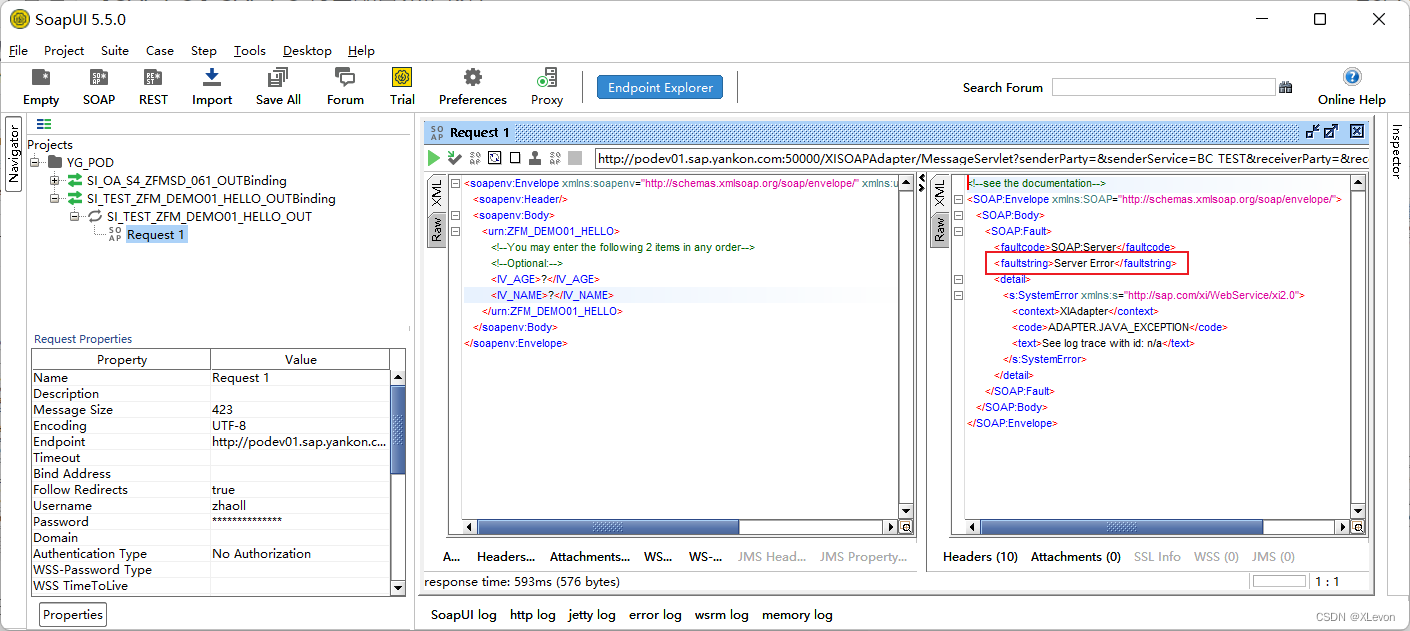Open the http log tab
The width and height of the screenshot is (1410, 631).
coord(532,615)
